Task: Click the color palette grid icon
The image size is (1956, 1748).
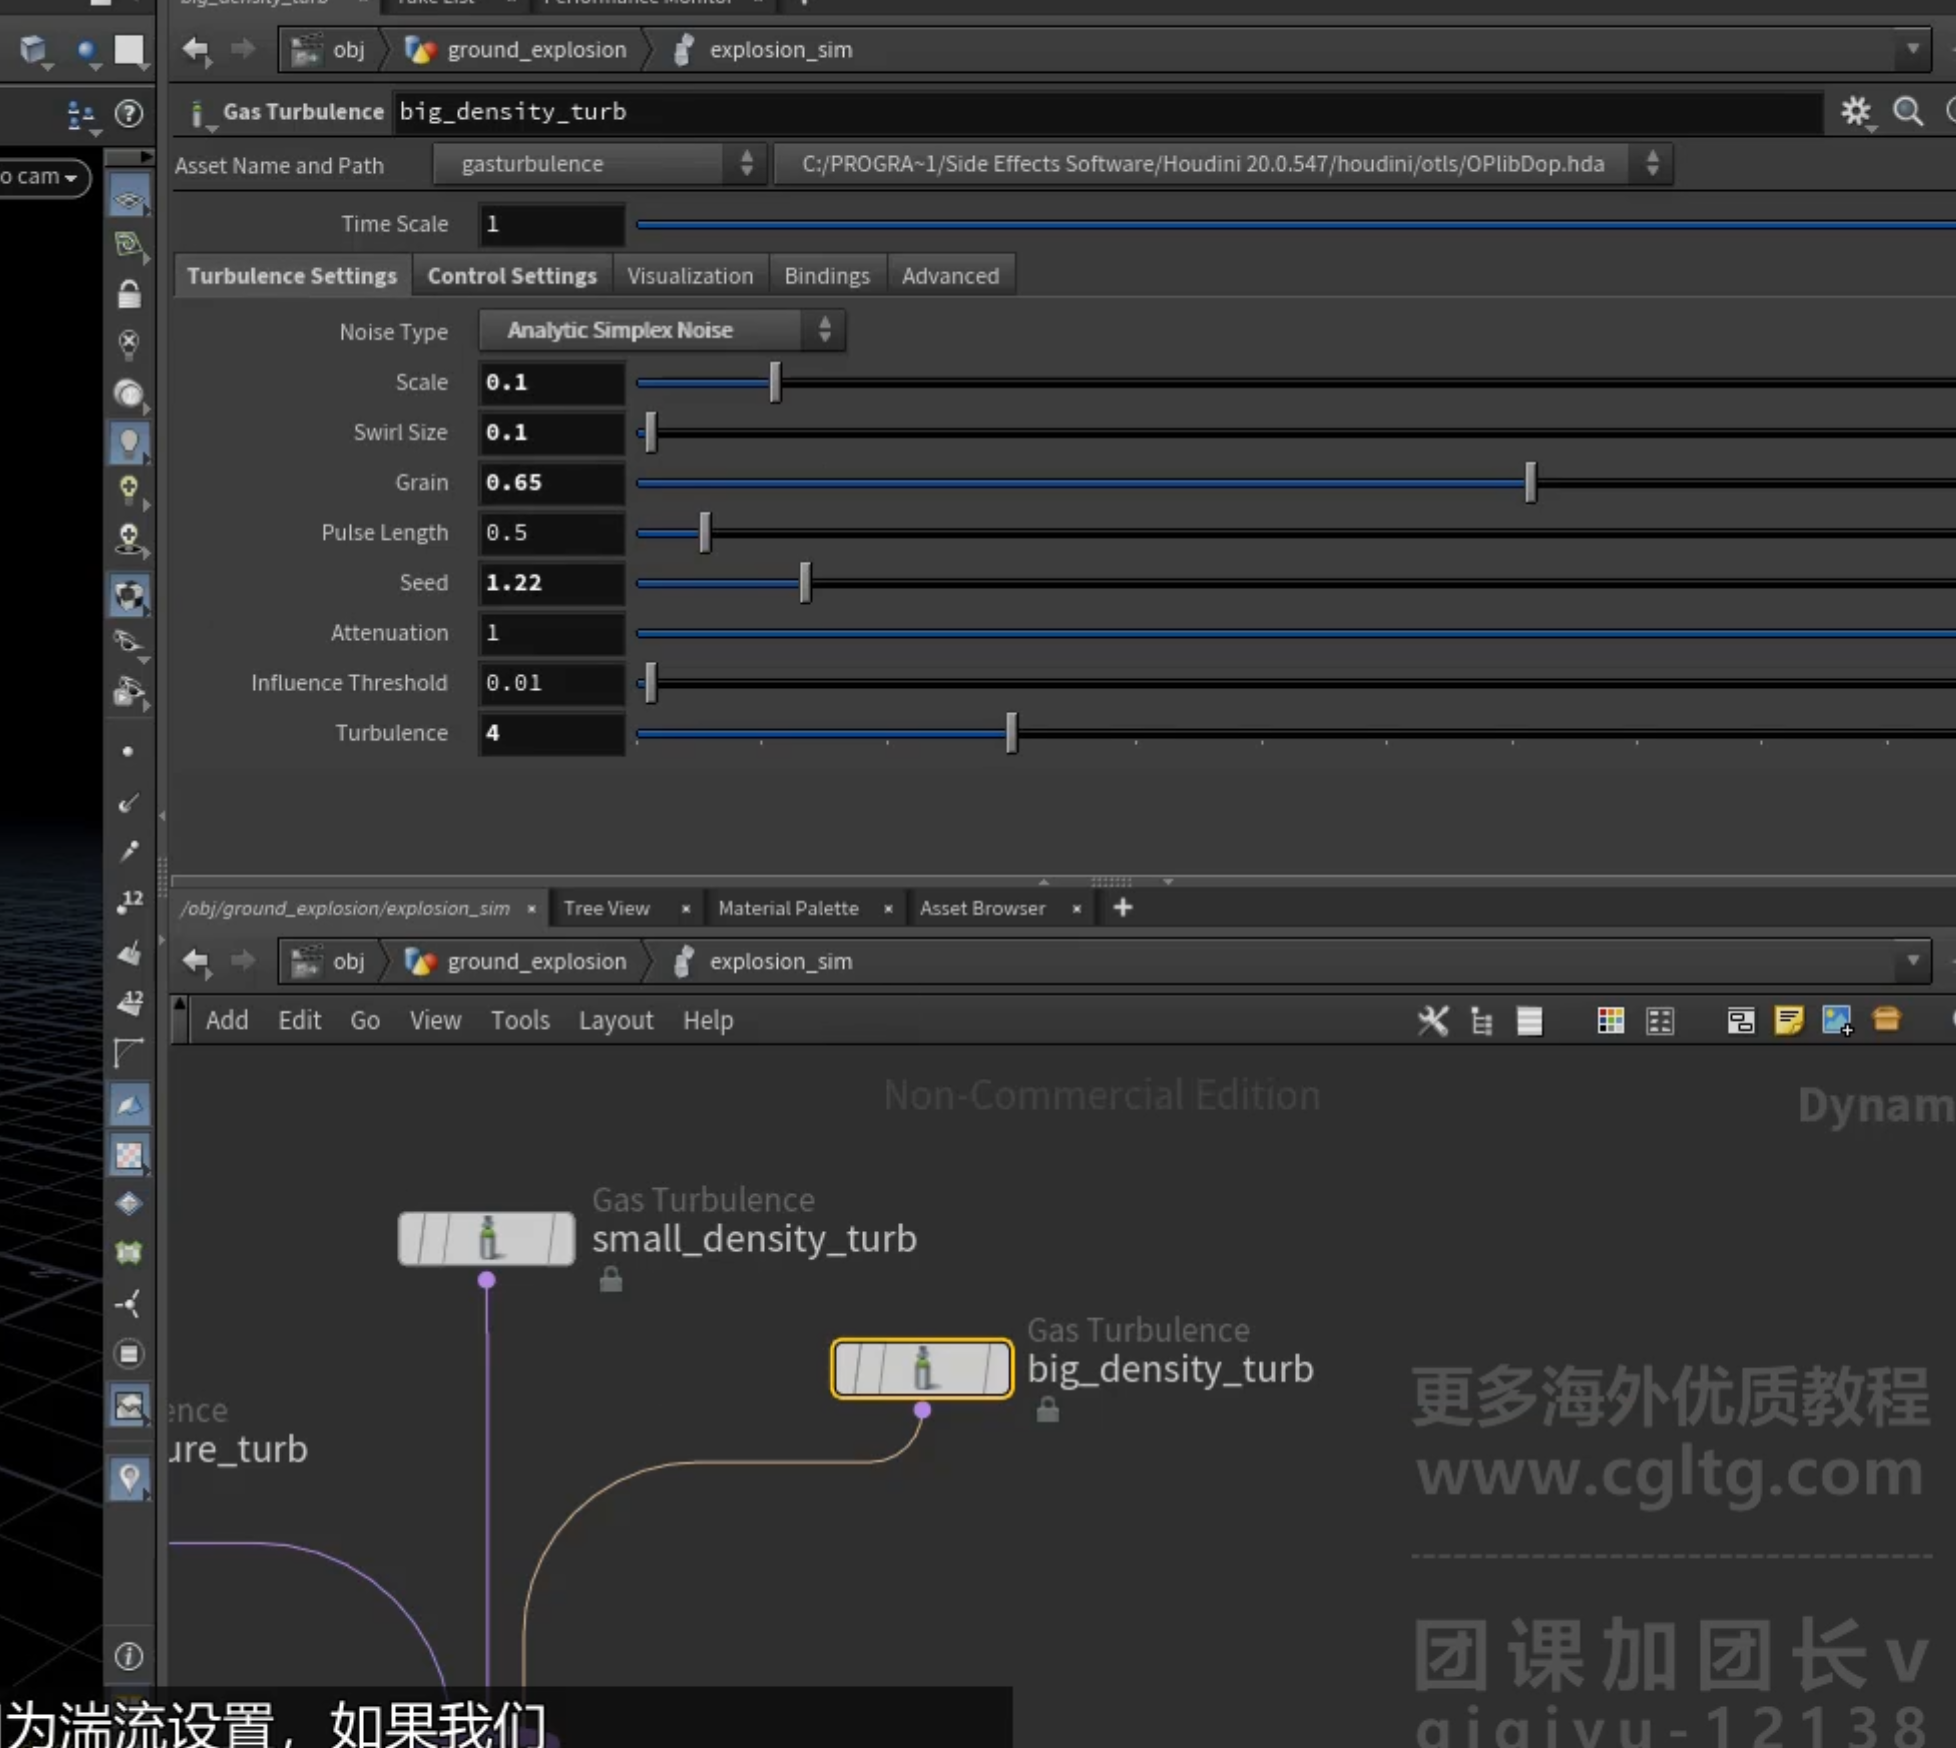Action: point(1610,1020)
